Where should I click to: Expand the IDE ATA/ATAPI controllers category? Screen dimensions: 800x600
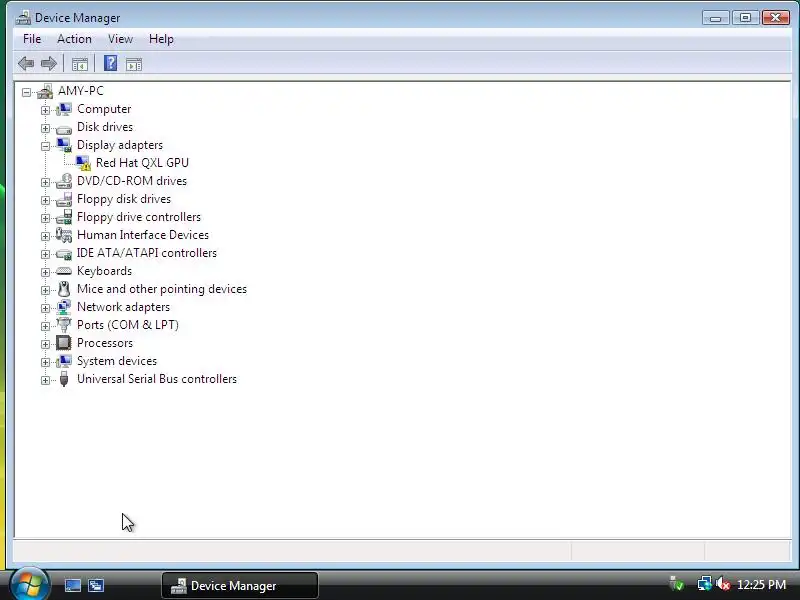[45, 254]
